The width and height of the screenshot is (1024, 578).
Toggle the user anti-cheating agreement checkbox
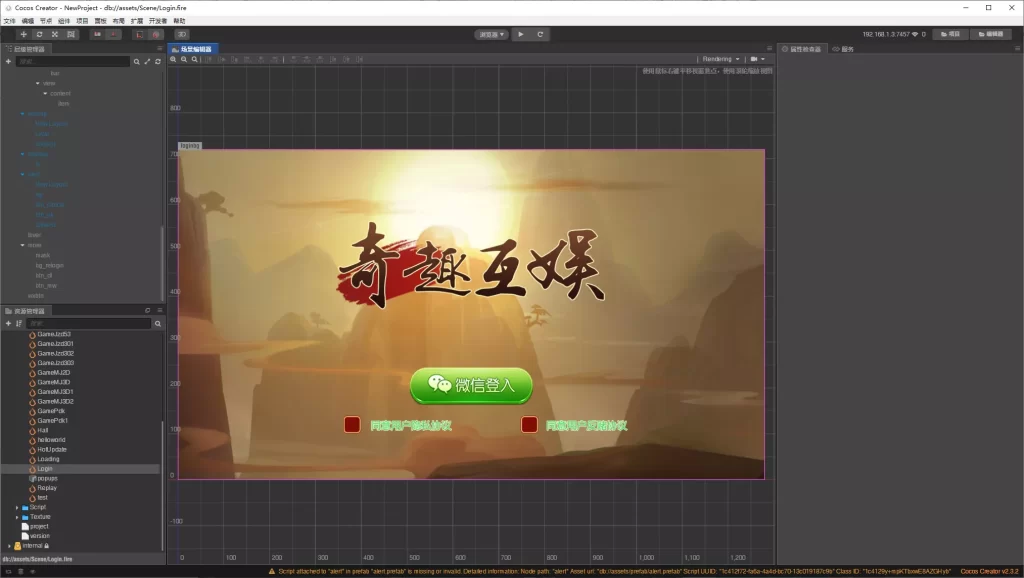[529, 425]
